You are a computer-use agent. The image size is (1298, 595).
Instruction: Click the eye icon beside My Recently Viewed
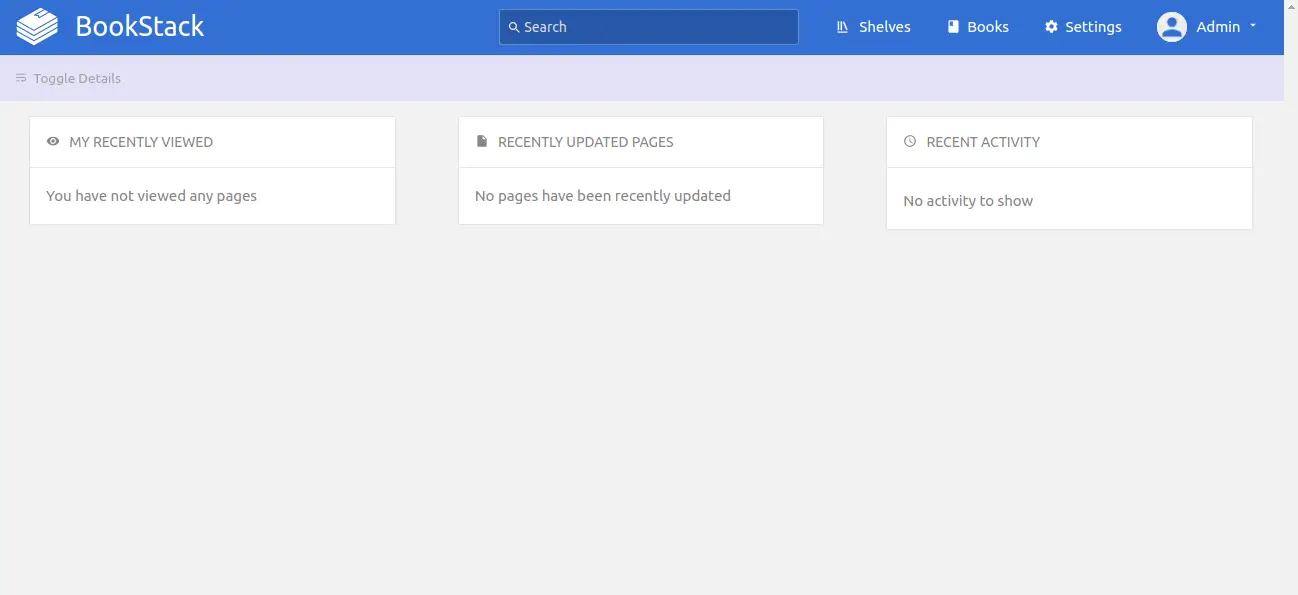(53, 142)
